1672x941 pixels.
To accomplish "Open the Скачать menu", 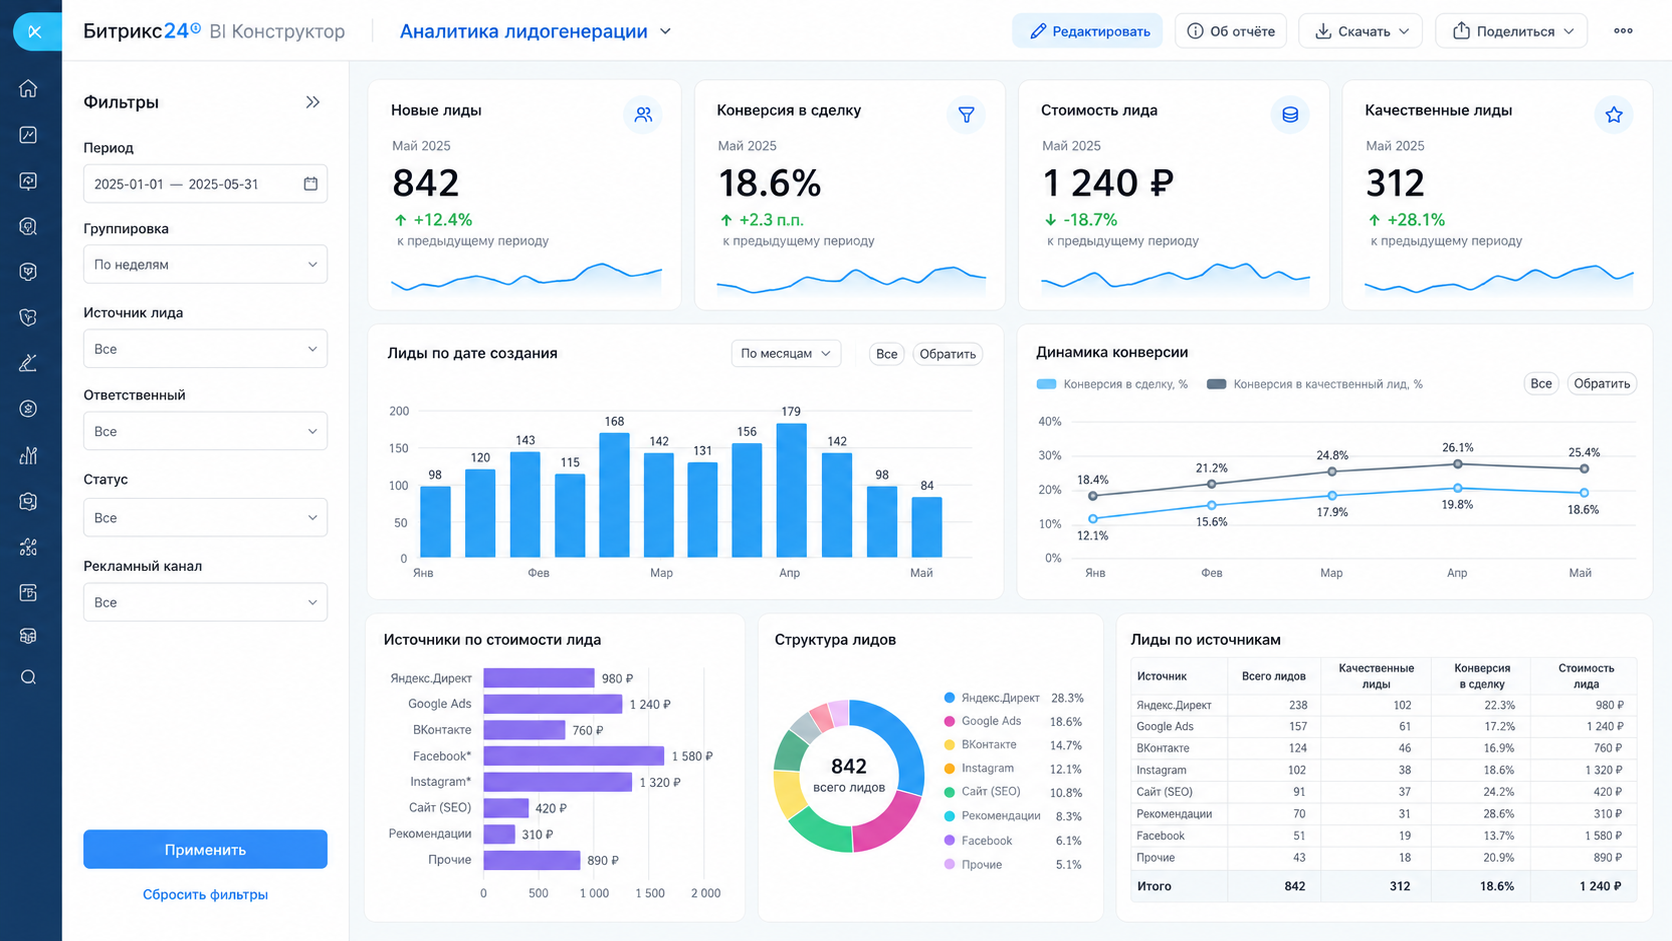I will 1361,31.
